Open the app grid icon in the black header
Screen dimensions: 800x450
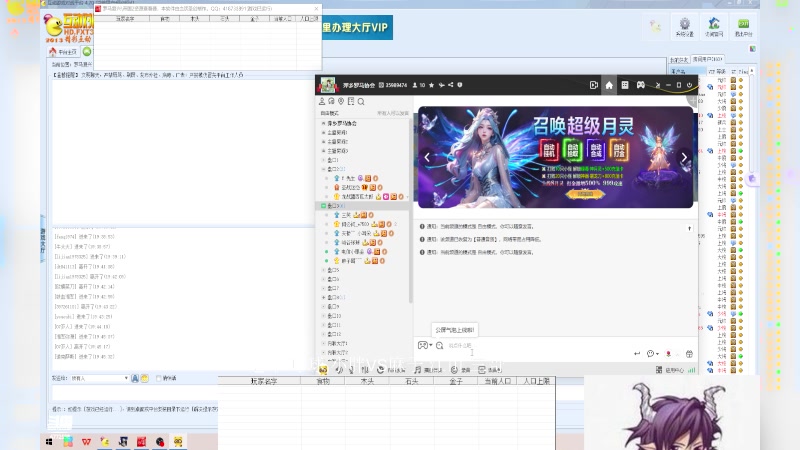pos(624,85)
